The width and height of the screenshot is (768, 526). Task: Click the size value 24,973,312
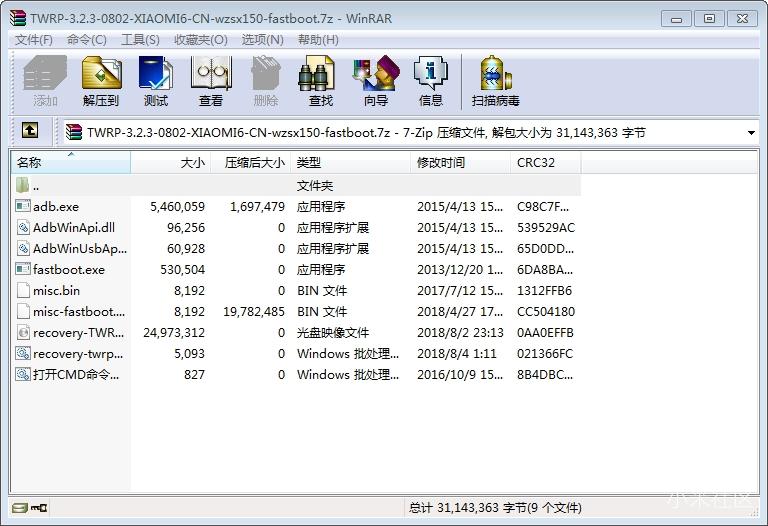174,333
